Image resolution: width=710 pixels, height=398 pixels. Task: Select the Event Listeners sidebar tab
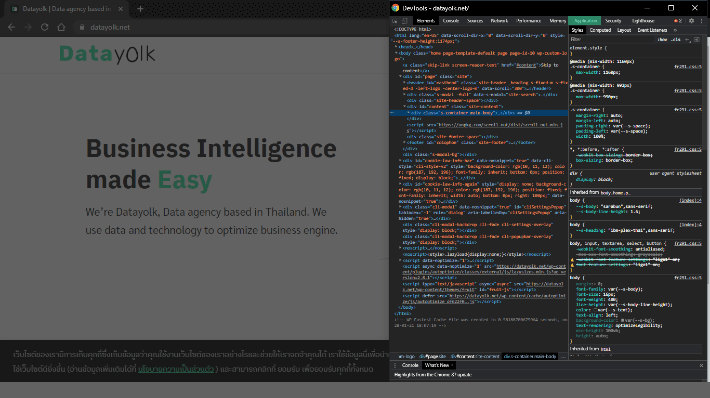tap(652, 30)
